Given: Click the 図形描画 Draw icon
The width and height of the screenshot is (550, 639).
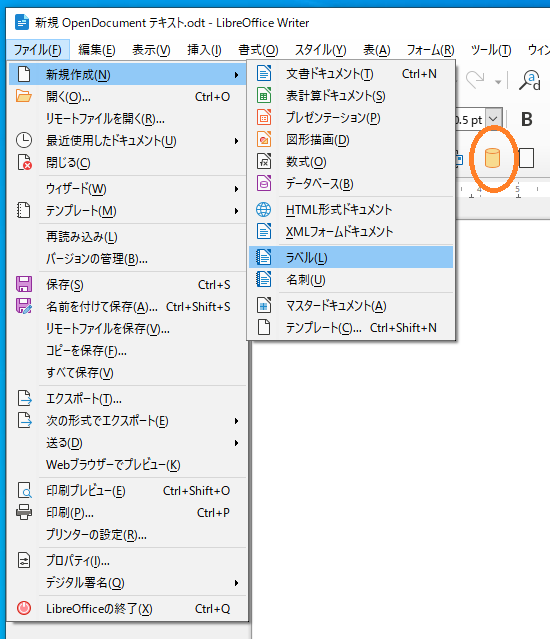Looking at the screenshot, I should click(264, 140).
